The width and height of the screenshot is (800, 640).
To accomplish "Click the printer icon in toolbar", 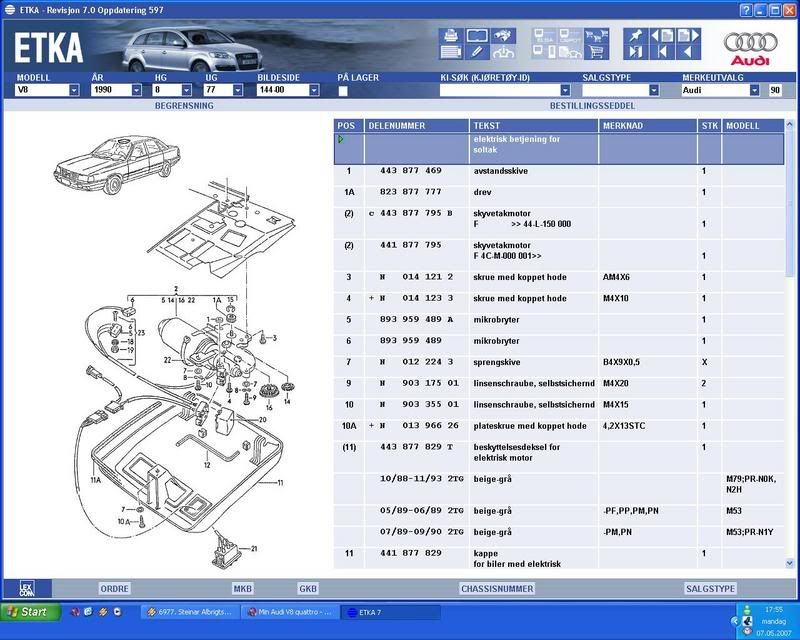I will [x=451, y=35].
